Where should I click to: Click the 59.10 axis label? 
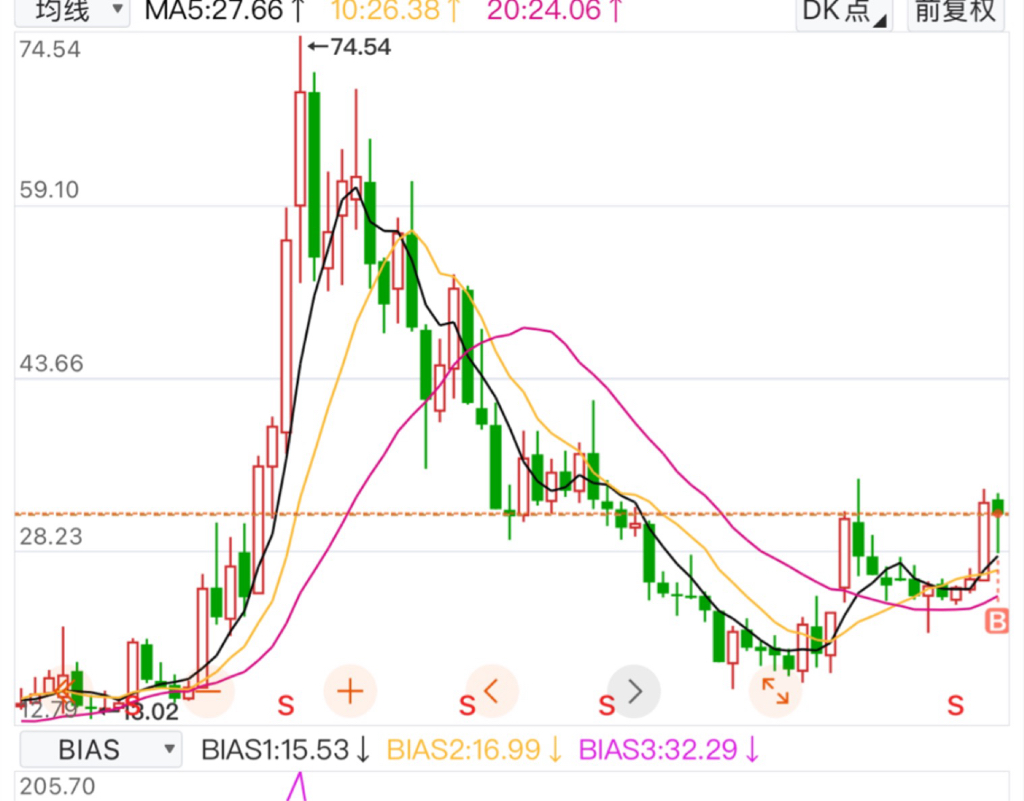point(49,190)
